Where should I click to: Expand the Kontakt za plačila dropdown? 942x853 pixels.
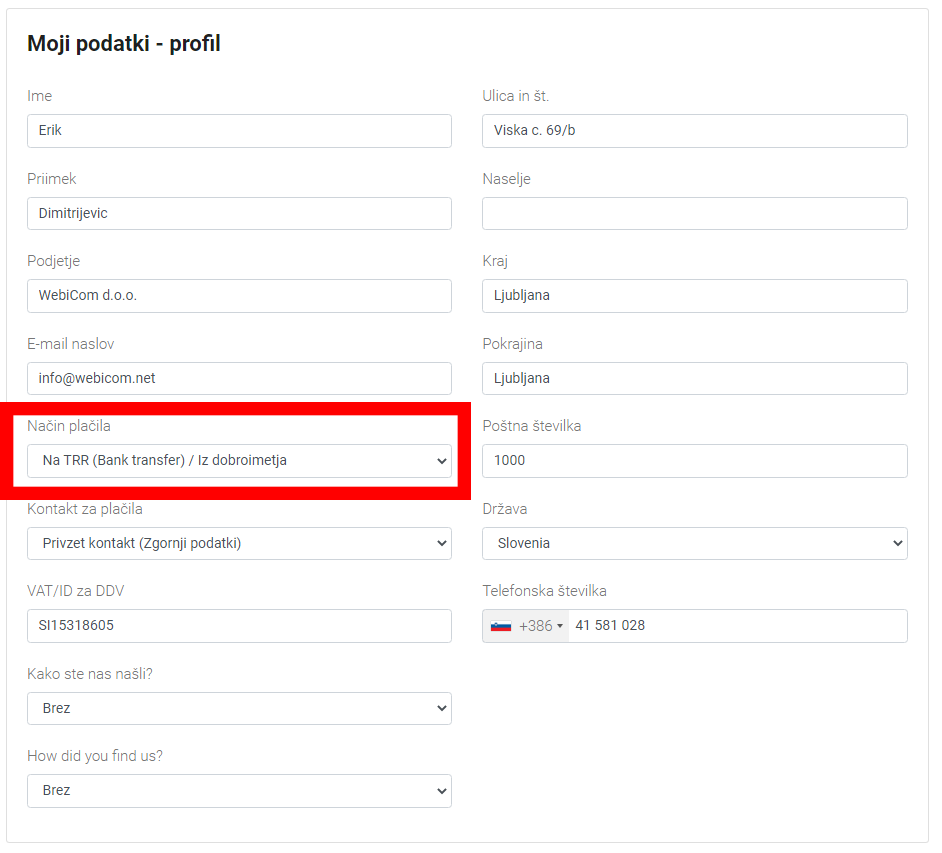pyautogui.click(x=239, y=543)
